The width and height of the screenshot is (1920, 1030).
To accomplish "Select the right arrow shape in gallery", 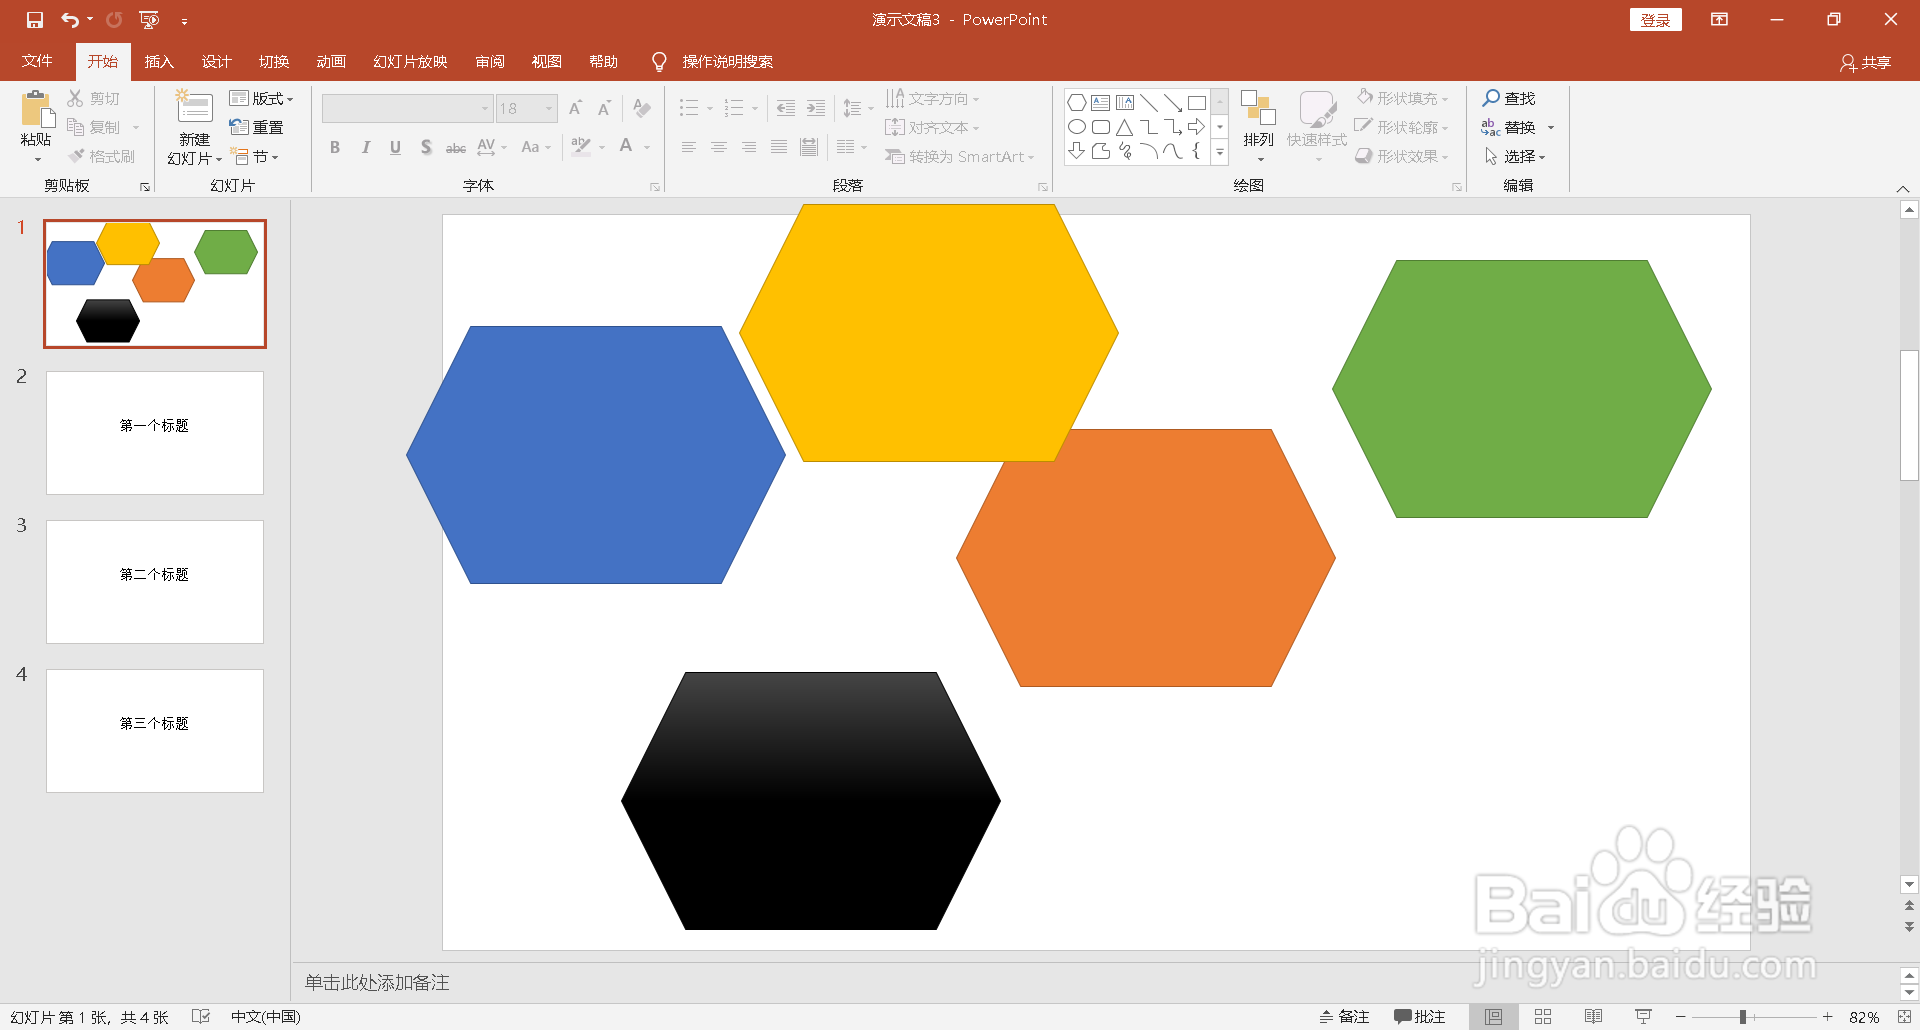I will [1197, 127].
